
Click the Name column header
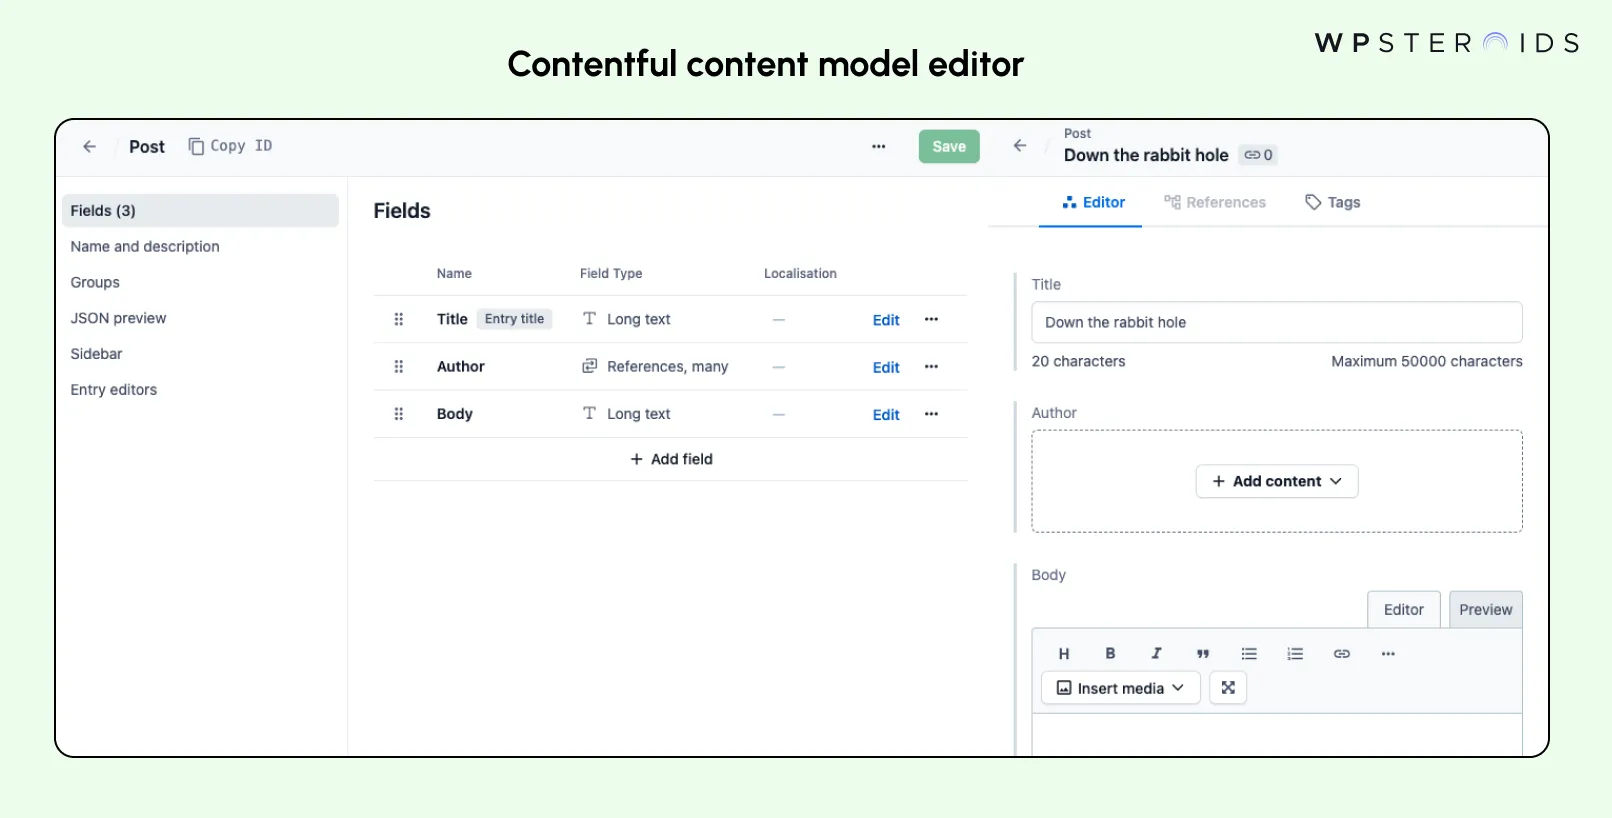tap(454, 273)
